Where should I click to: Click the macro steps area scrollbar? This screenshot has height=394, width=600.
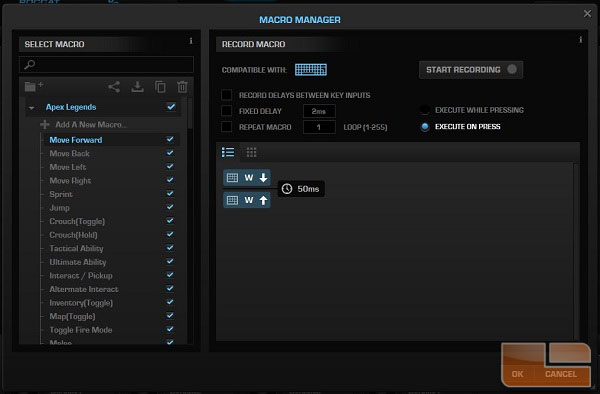[x=576, y=251]
